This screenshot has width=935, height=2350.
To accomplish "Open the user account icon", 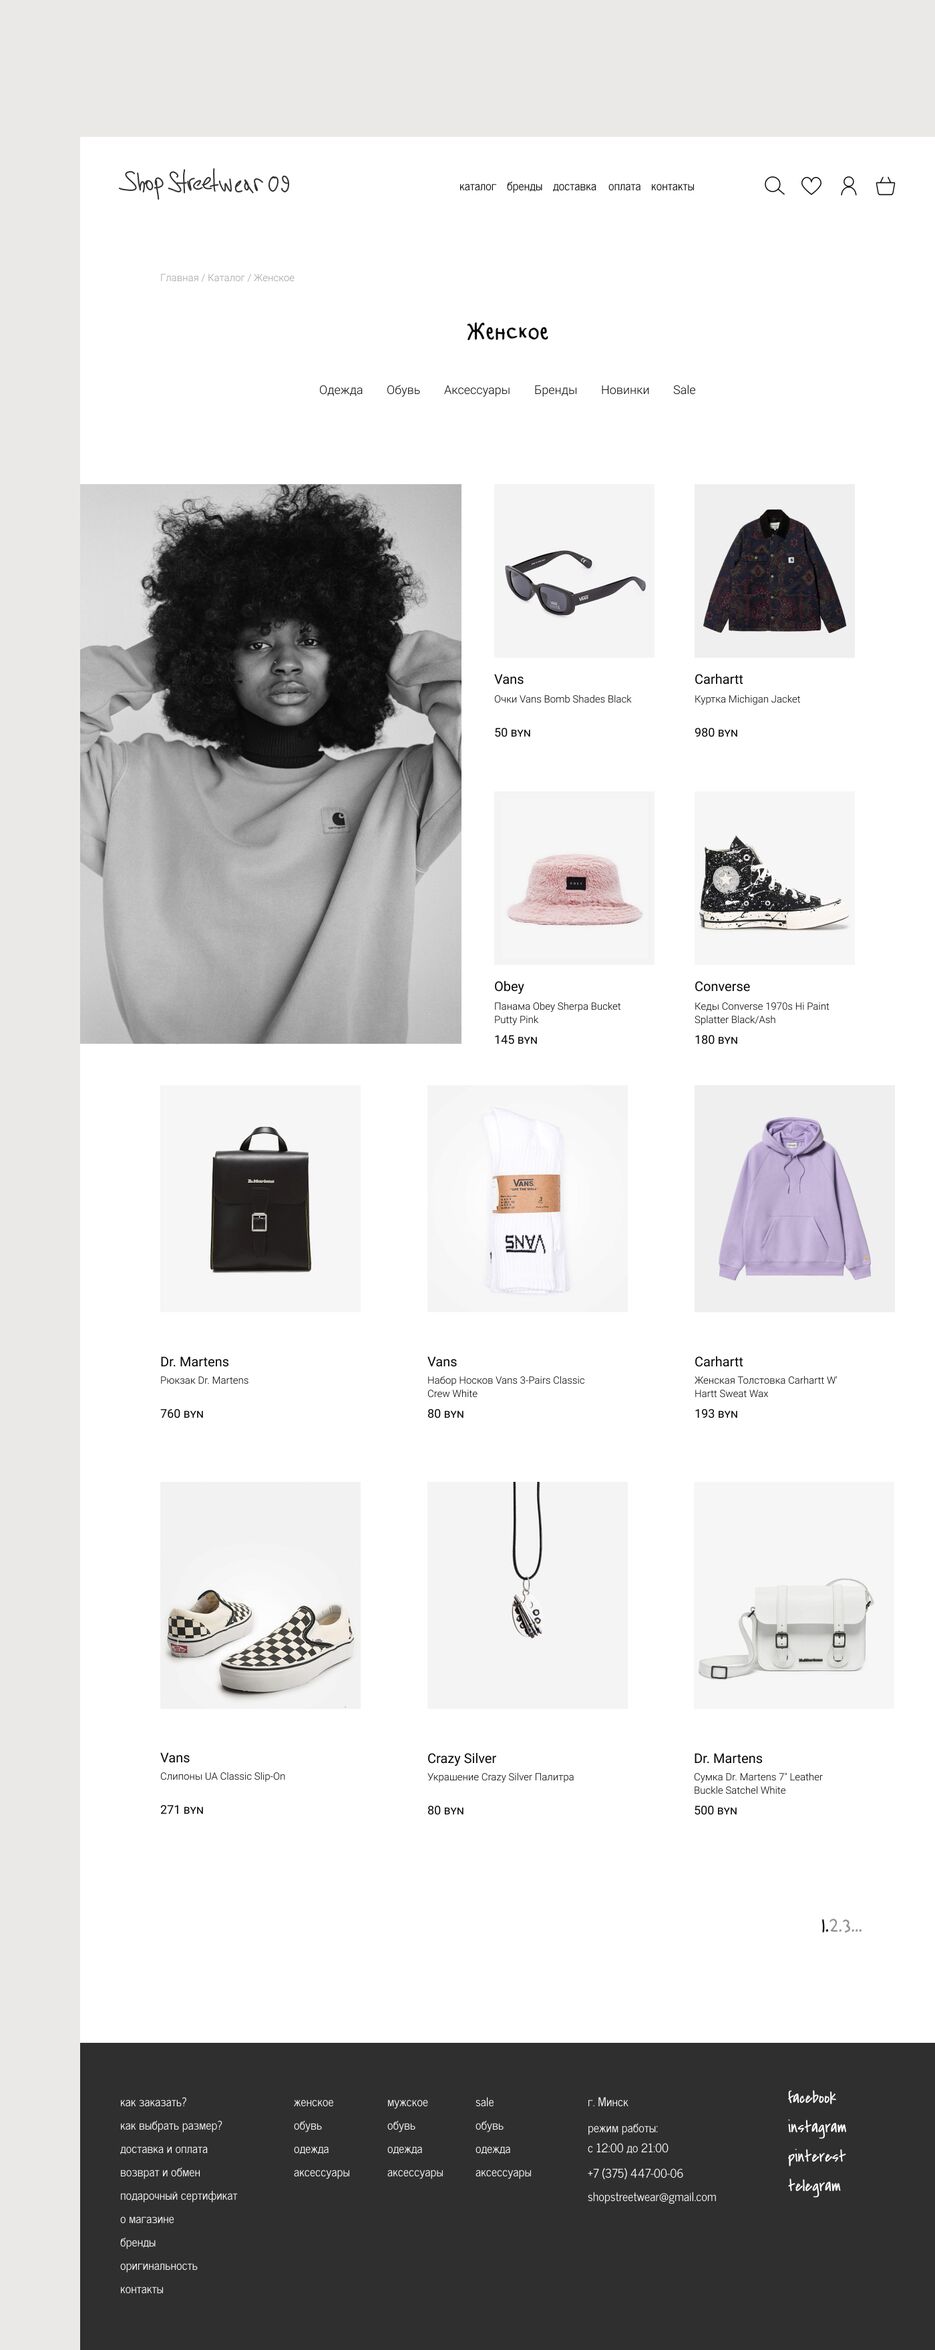I will tap(848, 186).
